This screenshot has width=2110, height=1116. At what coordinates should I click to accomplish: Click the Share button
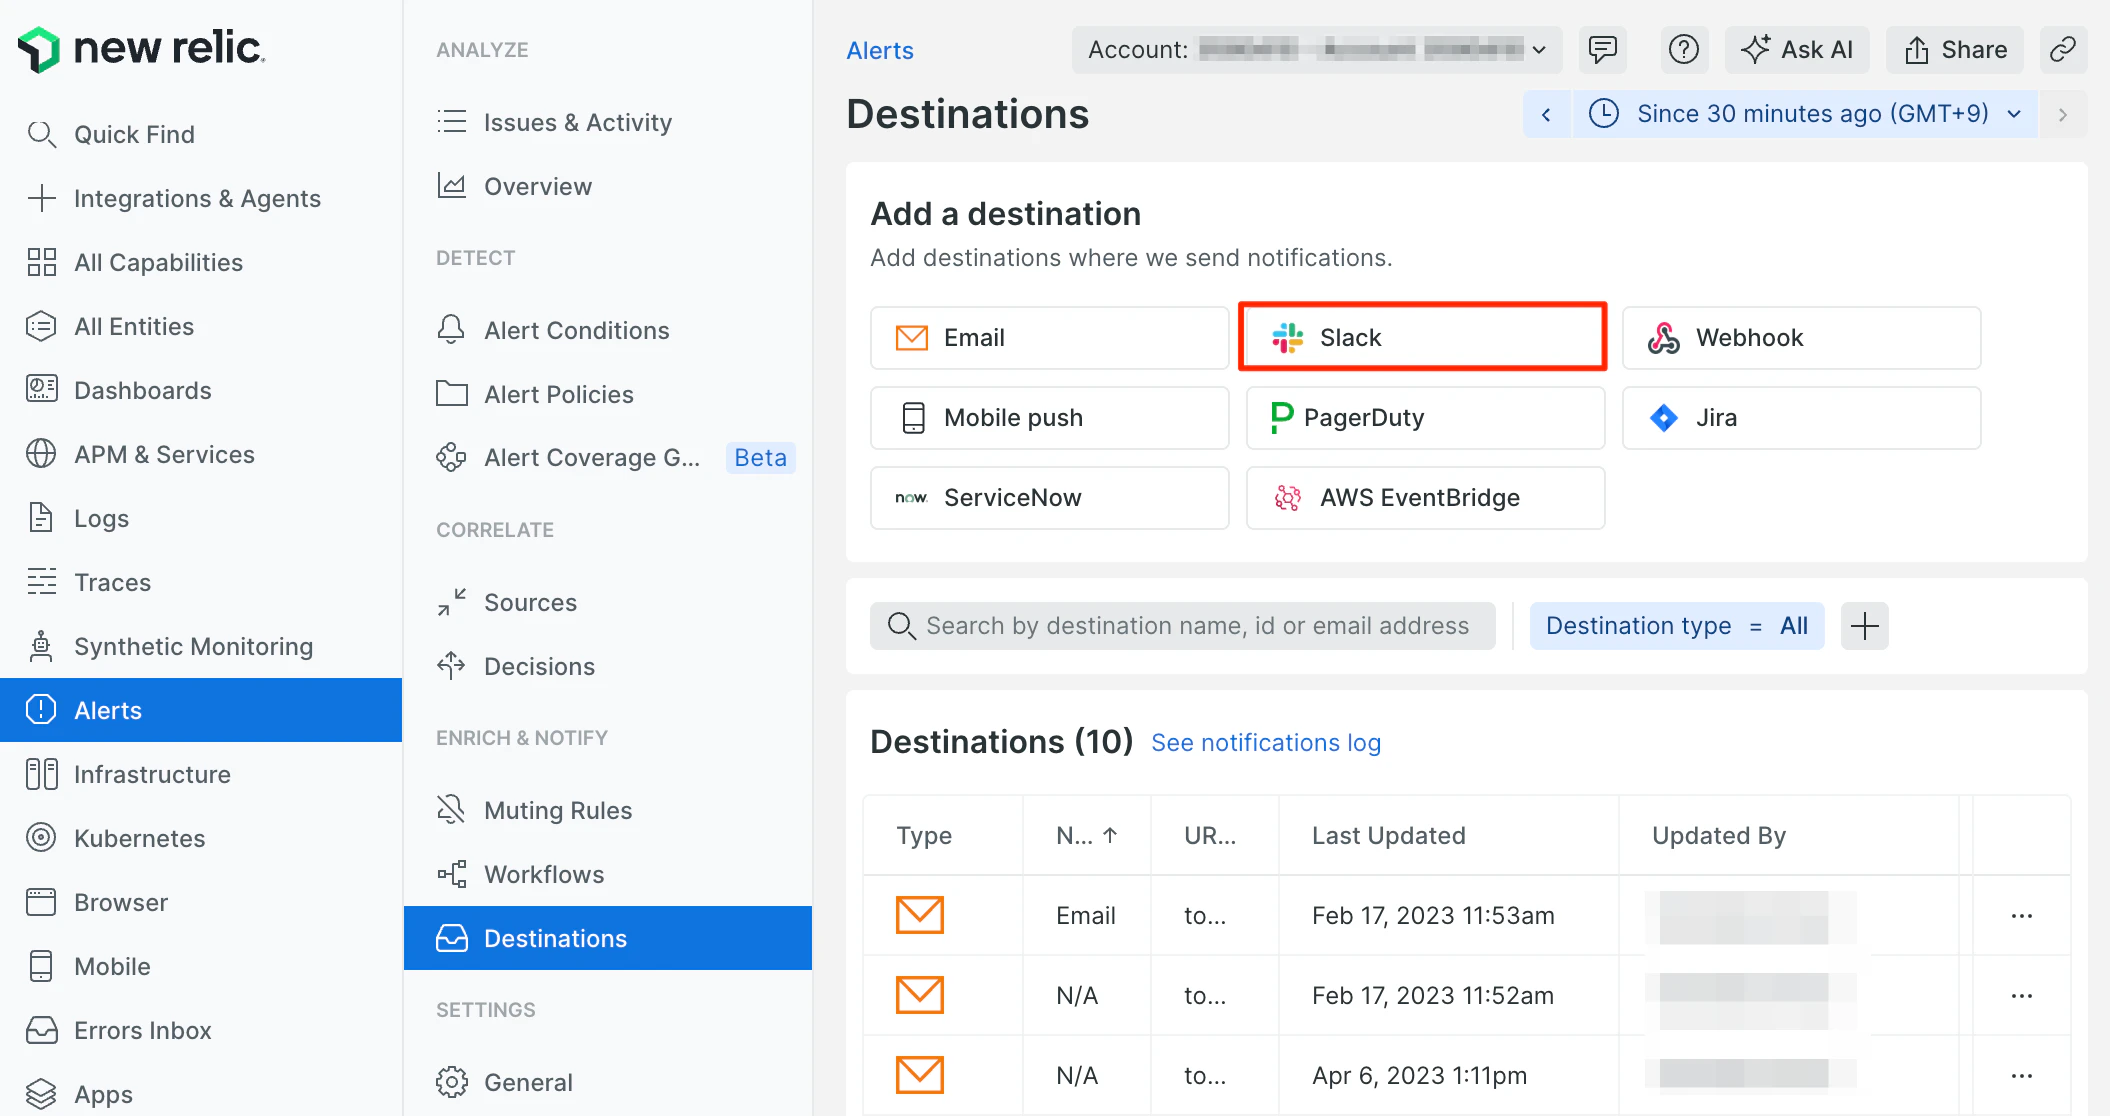[x=1955, y=50]
